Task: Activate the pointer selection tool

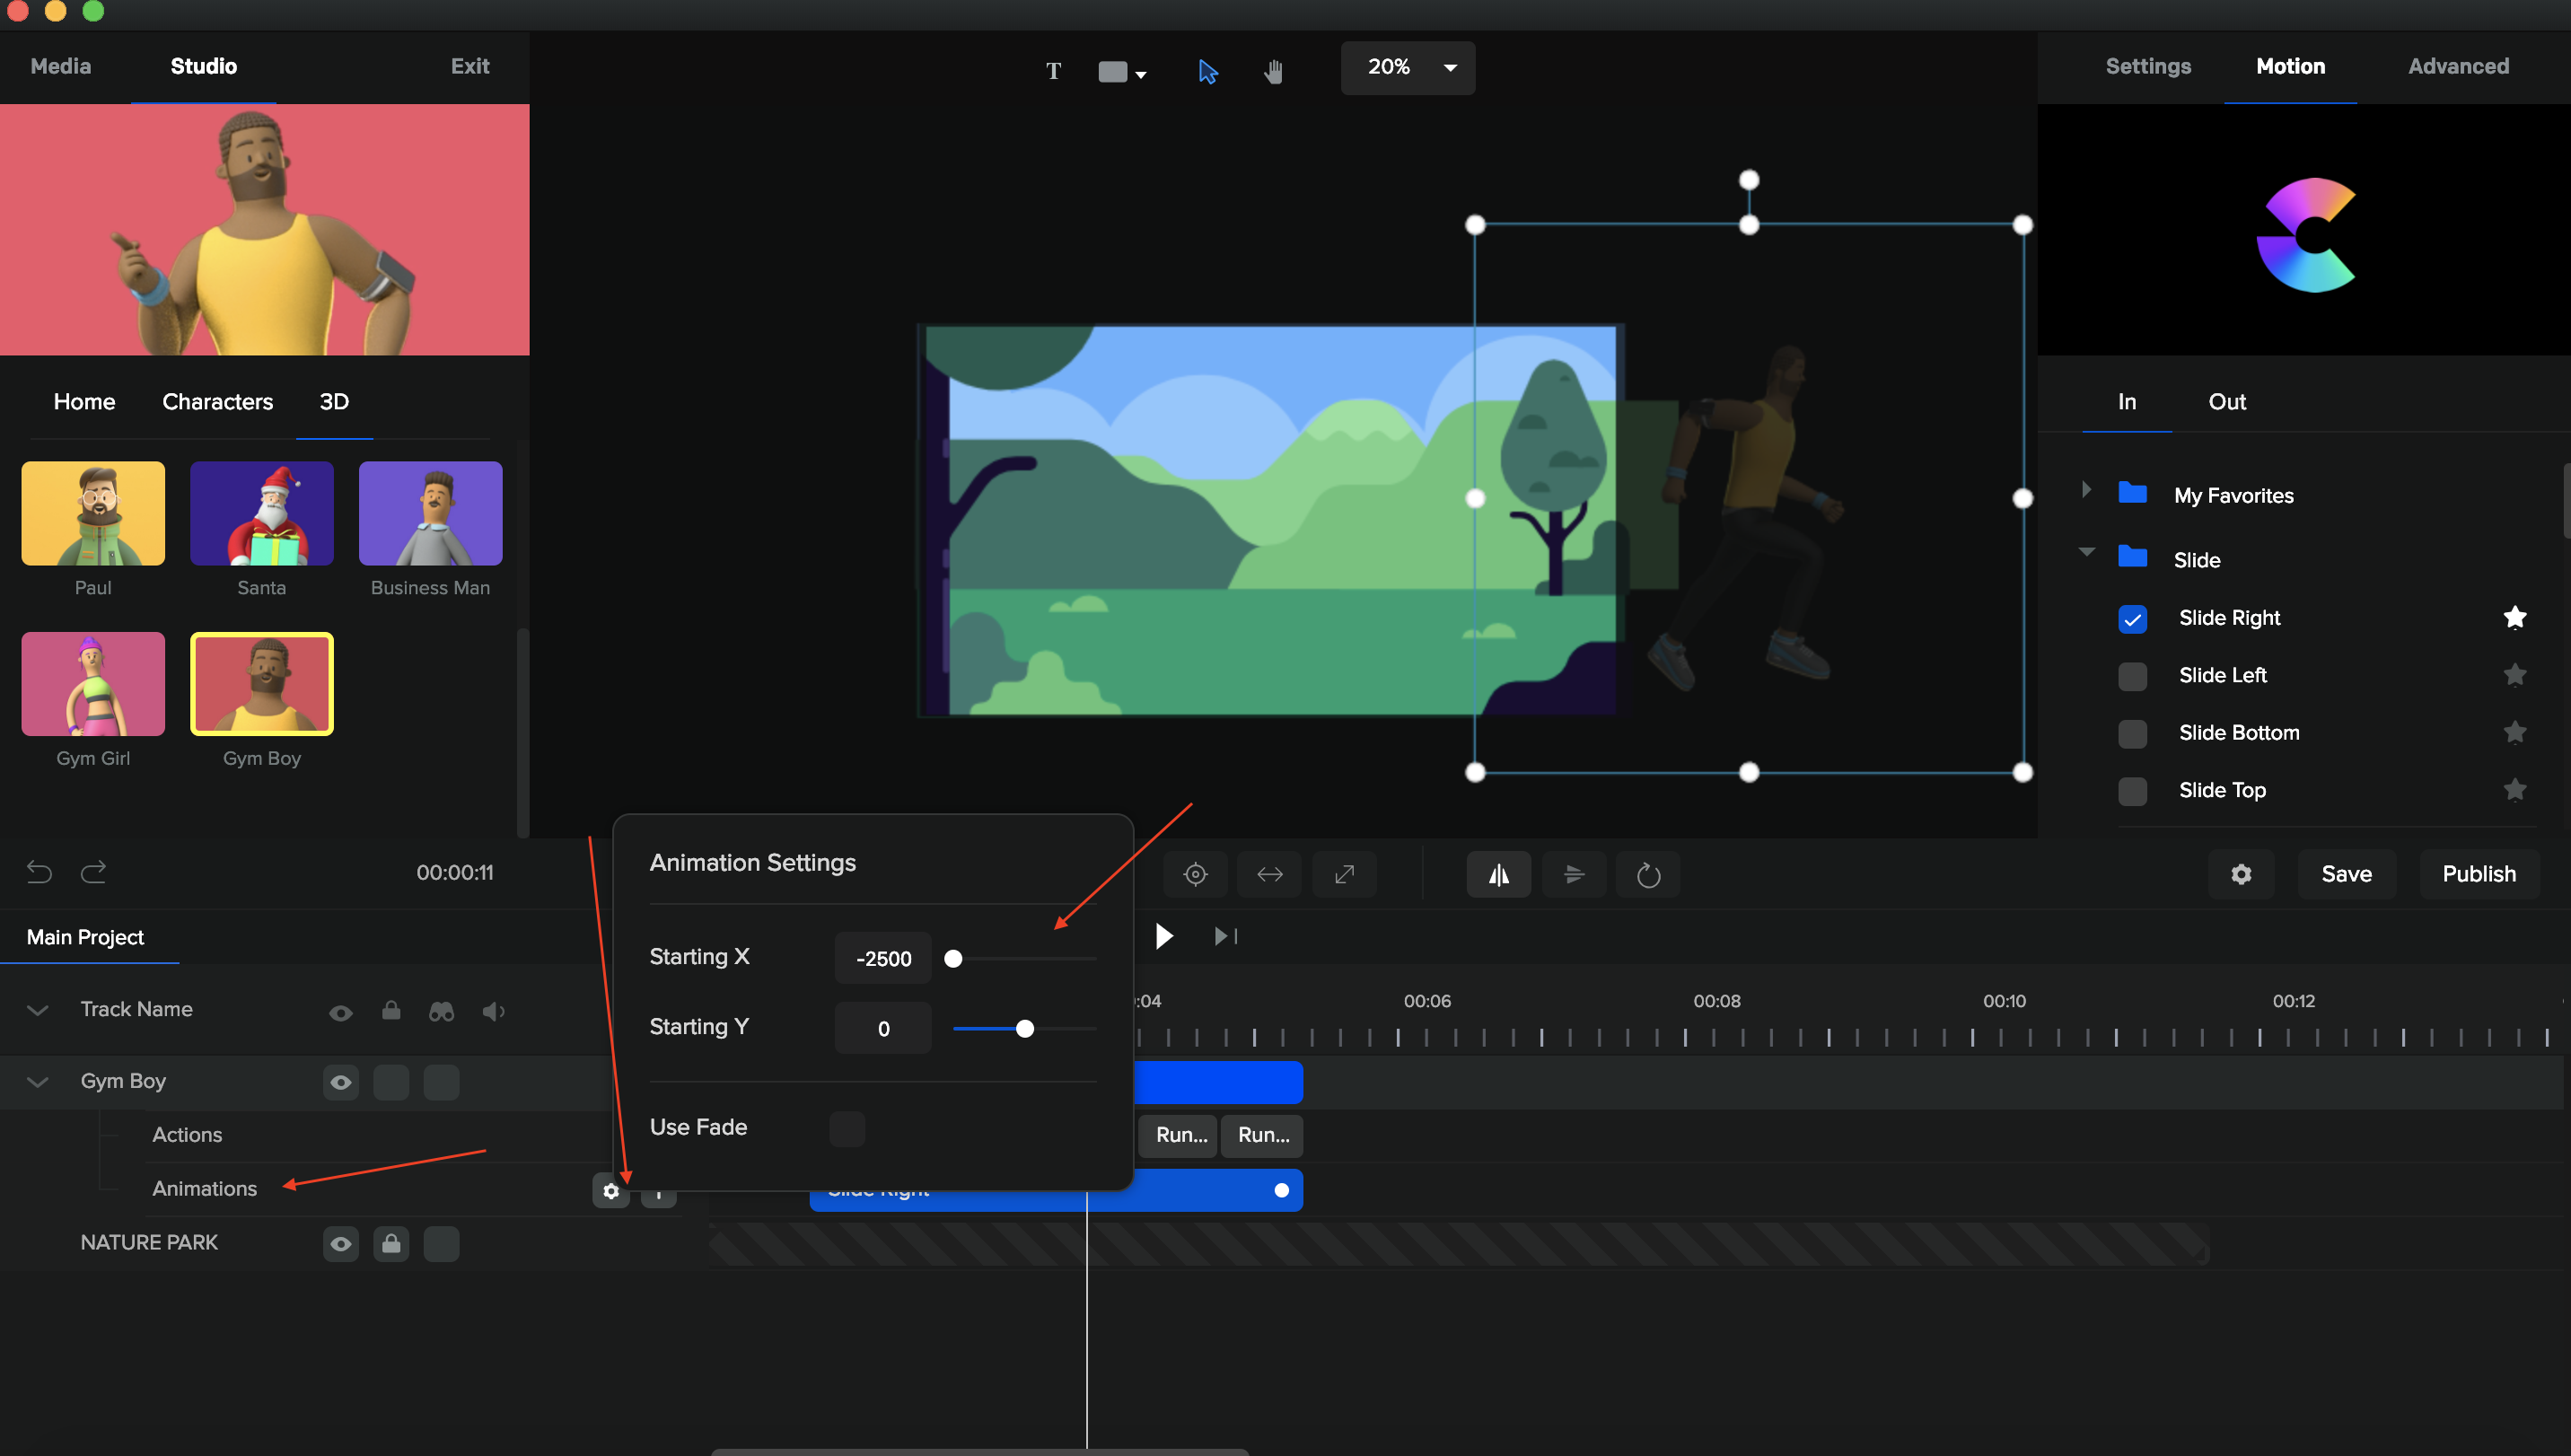Action: point(1208,71)
